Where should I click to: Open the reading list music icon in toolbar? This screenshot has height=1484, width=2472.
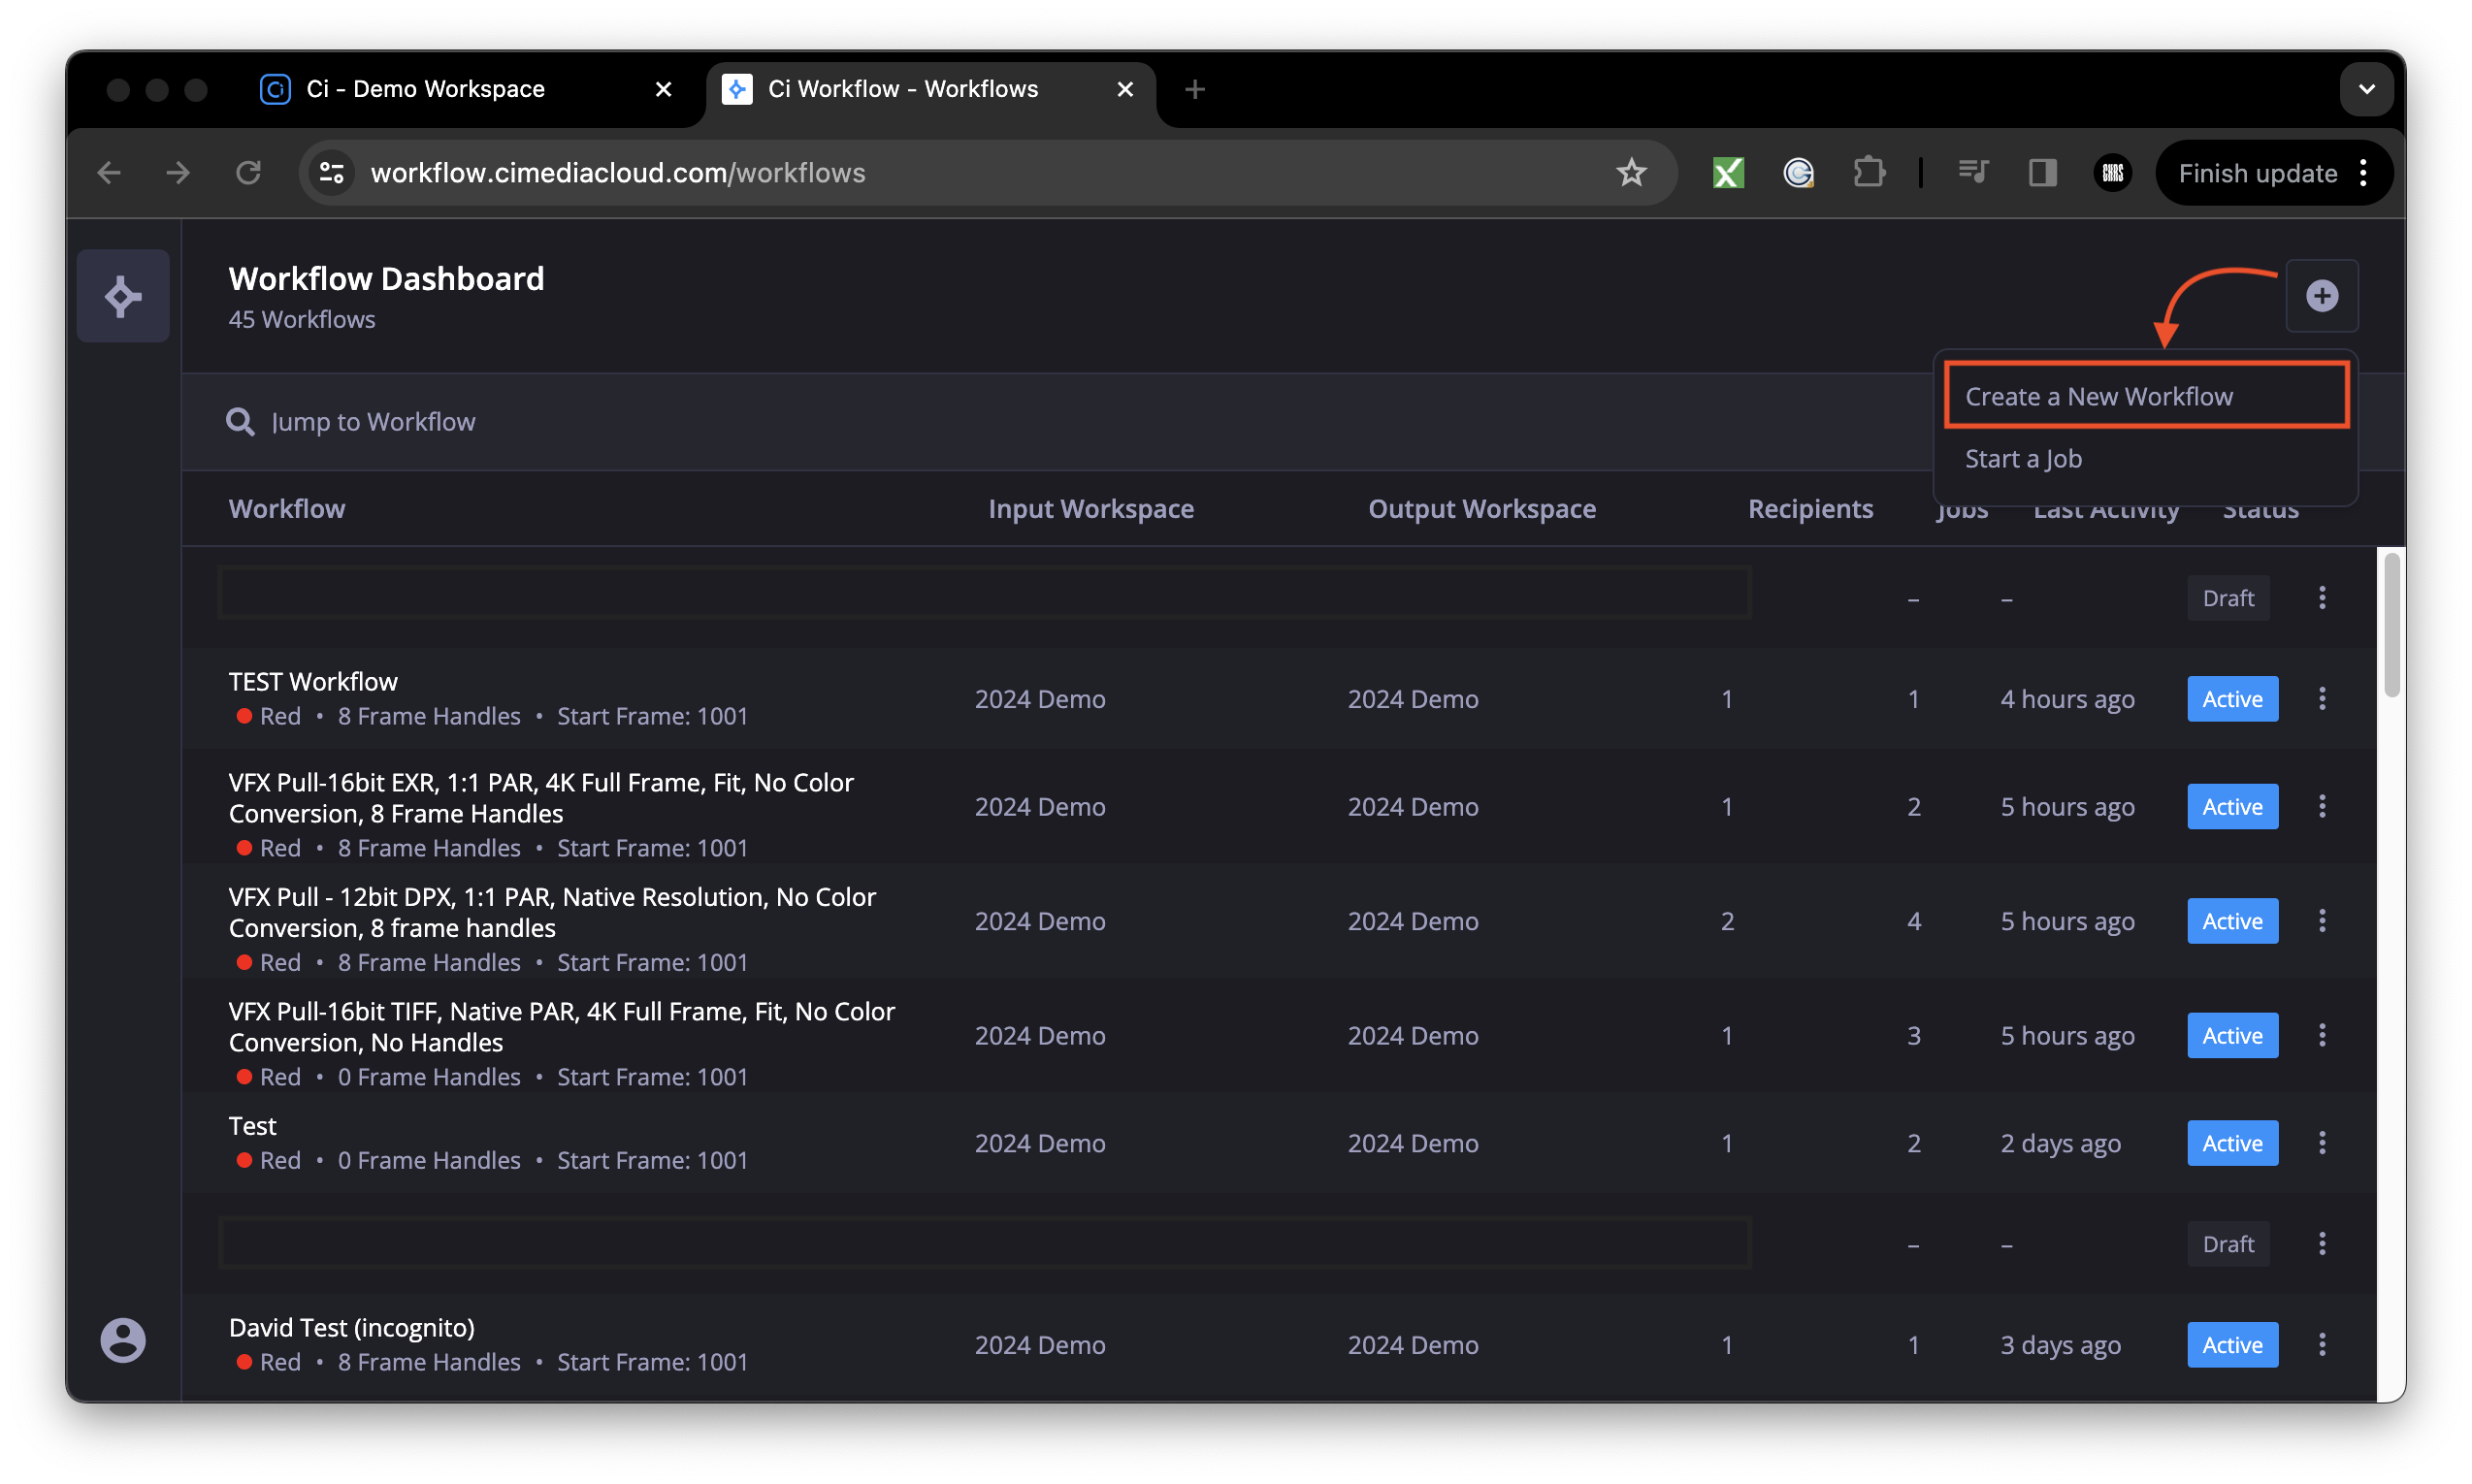1971,172
